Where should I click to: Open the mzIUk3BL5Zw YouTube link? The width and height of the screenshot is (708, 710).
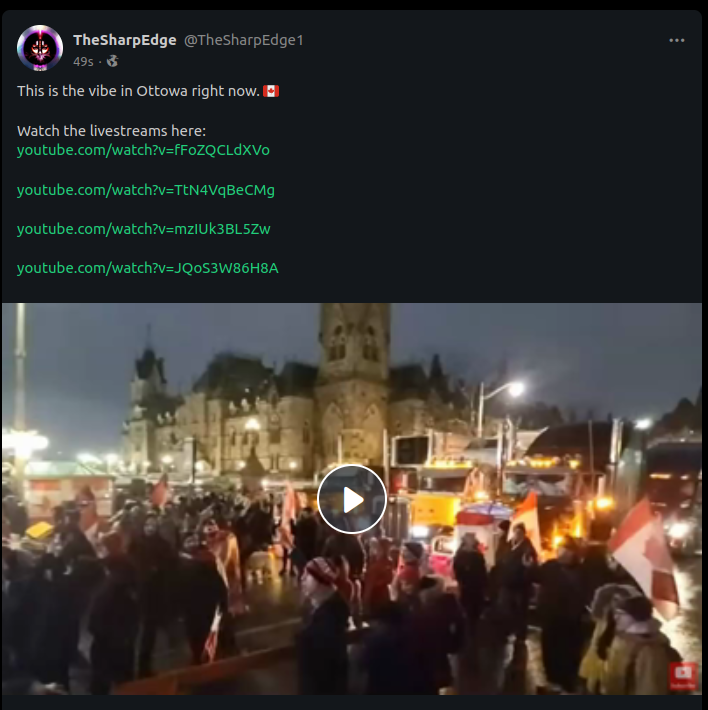(144, 229)
